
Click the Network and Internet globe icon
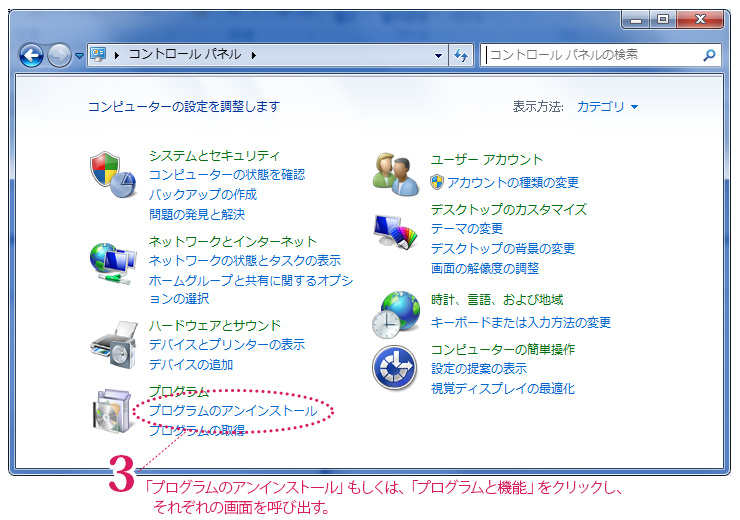click(112, 260)
